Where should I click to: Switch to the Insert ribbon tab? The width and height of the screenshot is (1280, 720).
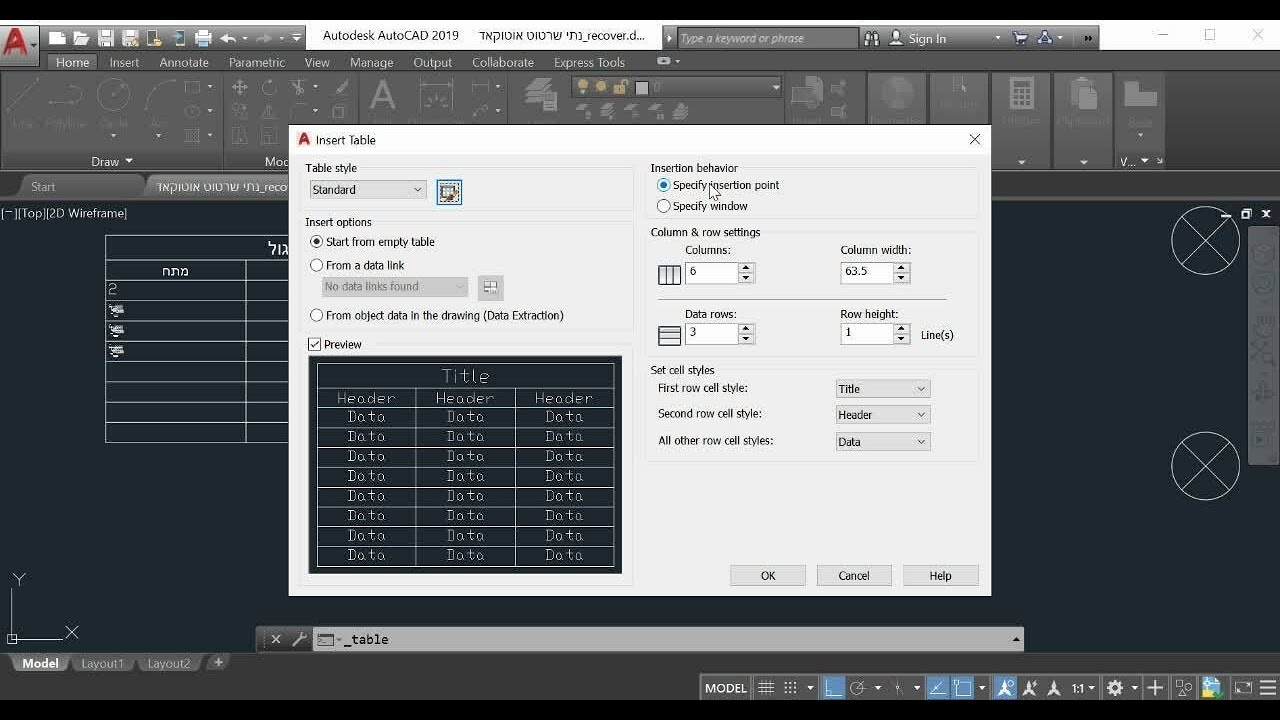(124, 62)
